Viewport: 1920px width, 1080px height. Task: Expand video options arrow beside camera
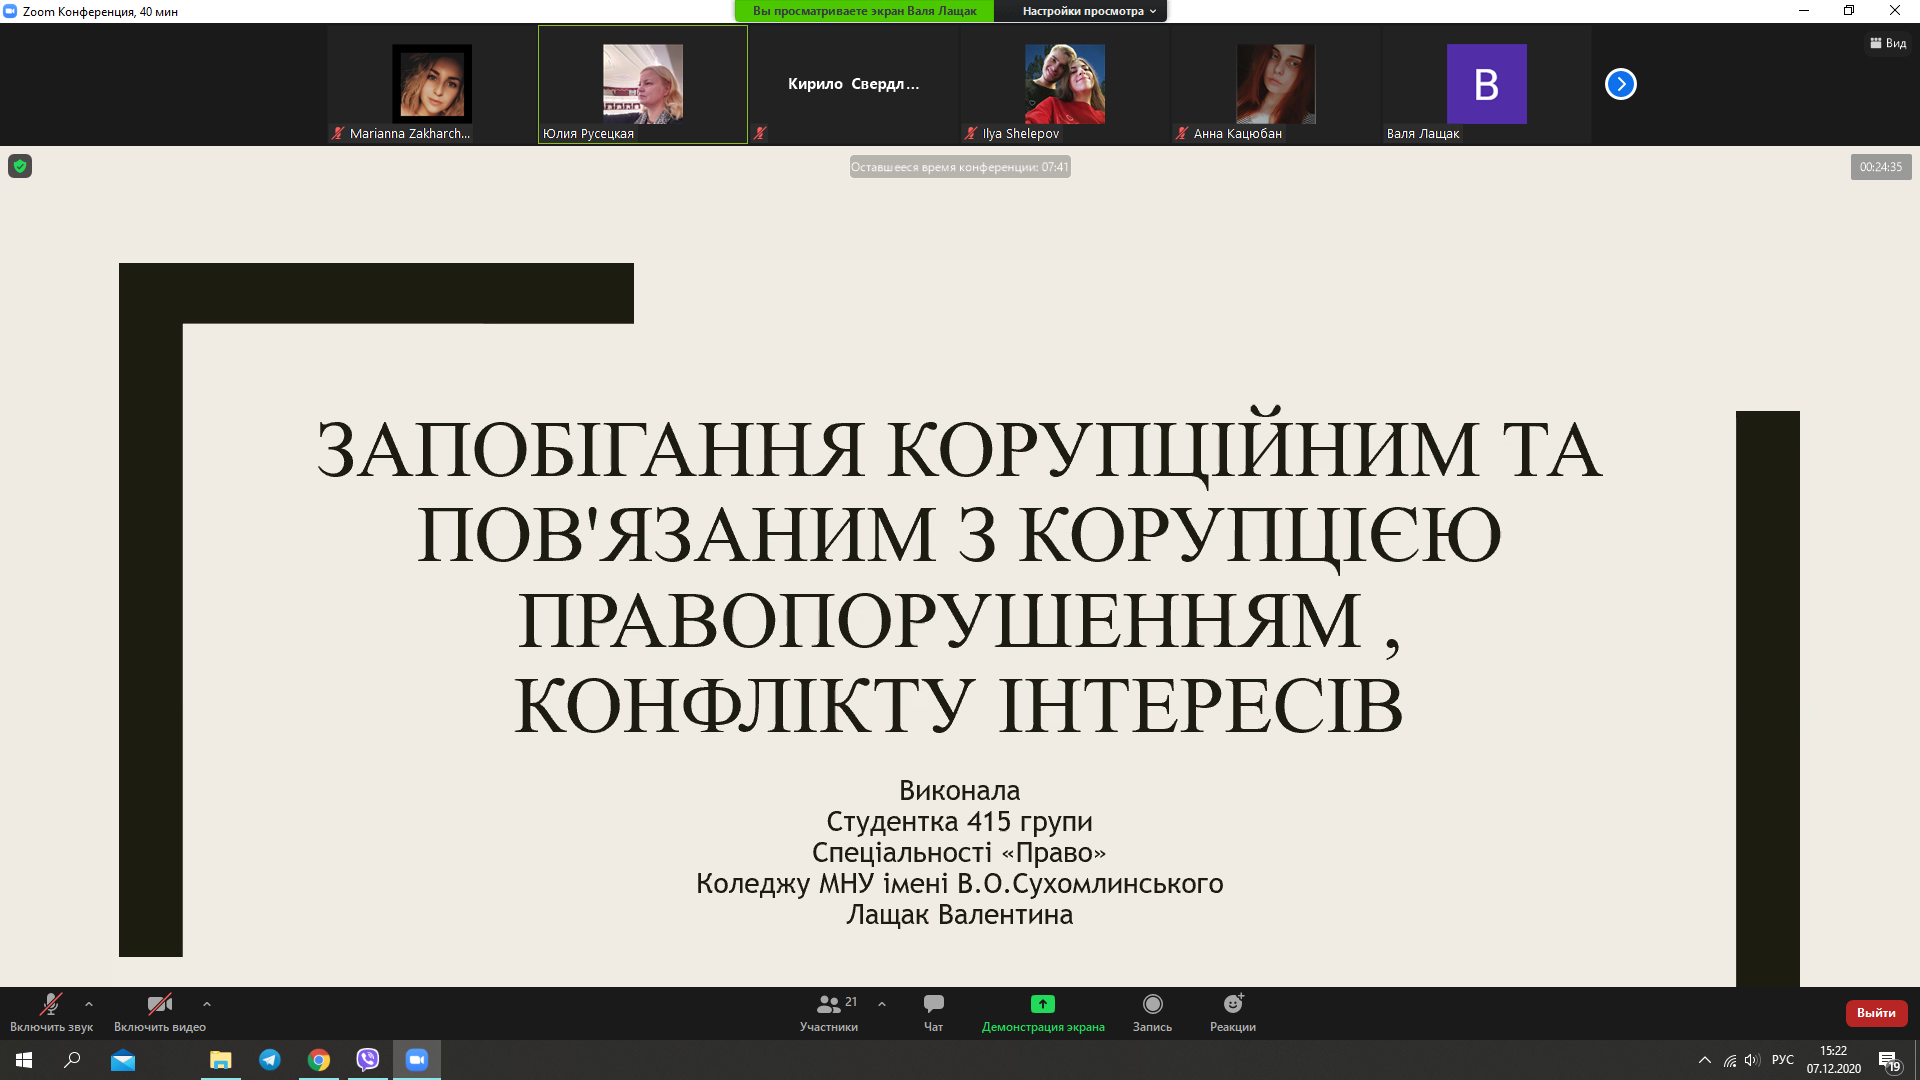pyautogui.click(x=207, y=1004)
